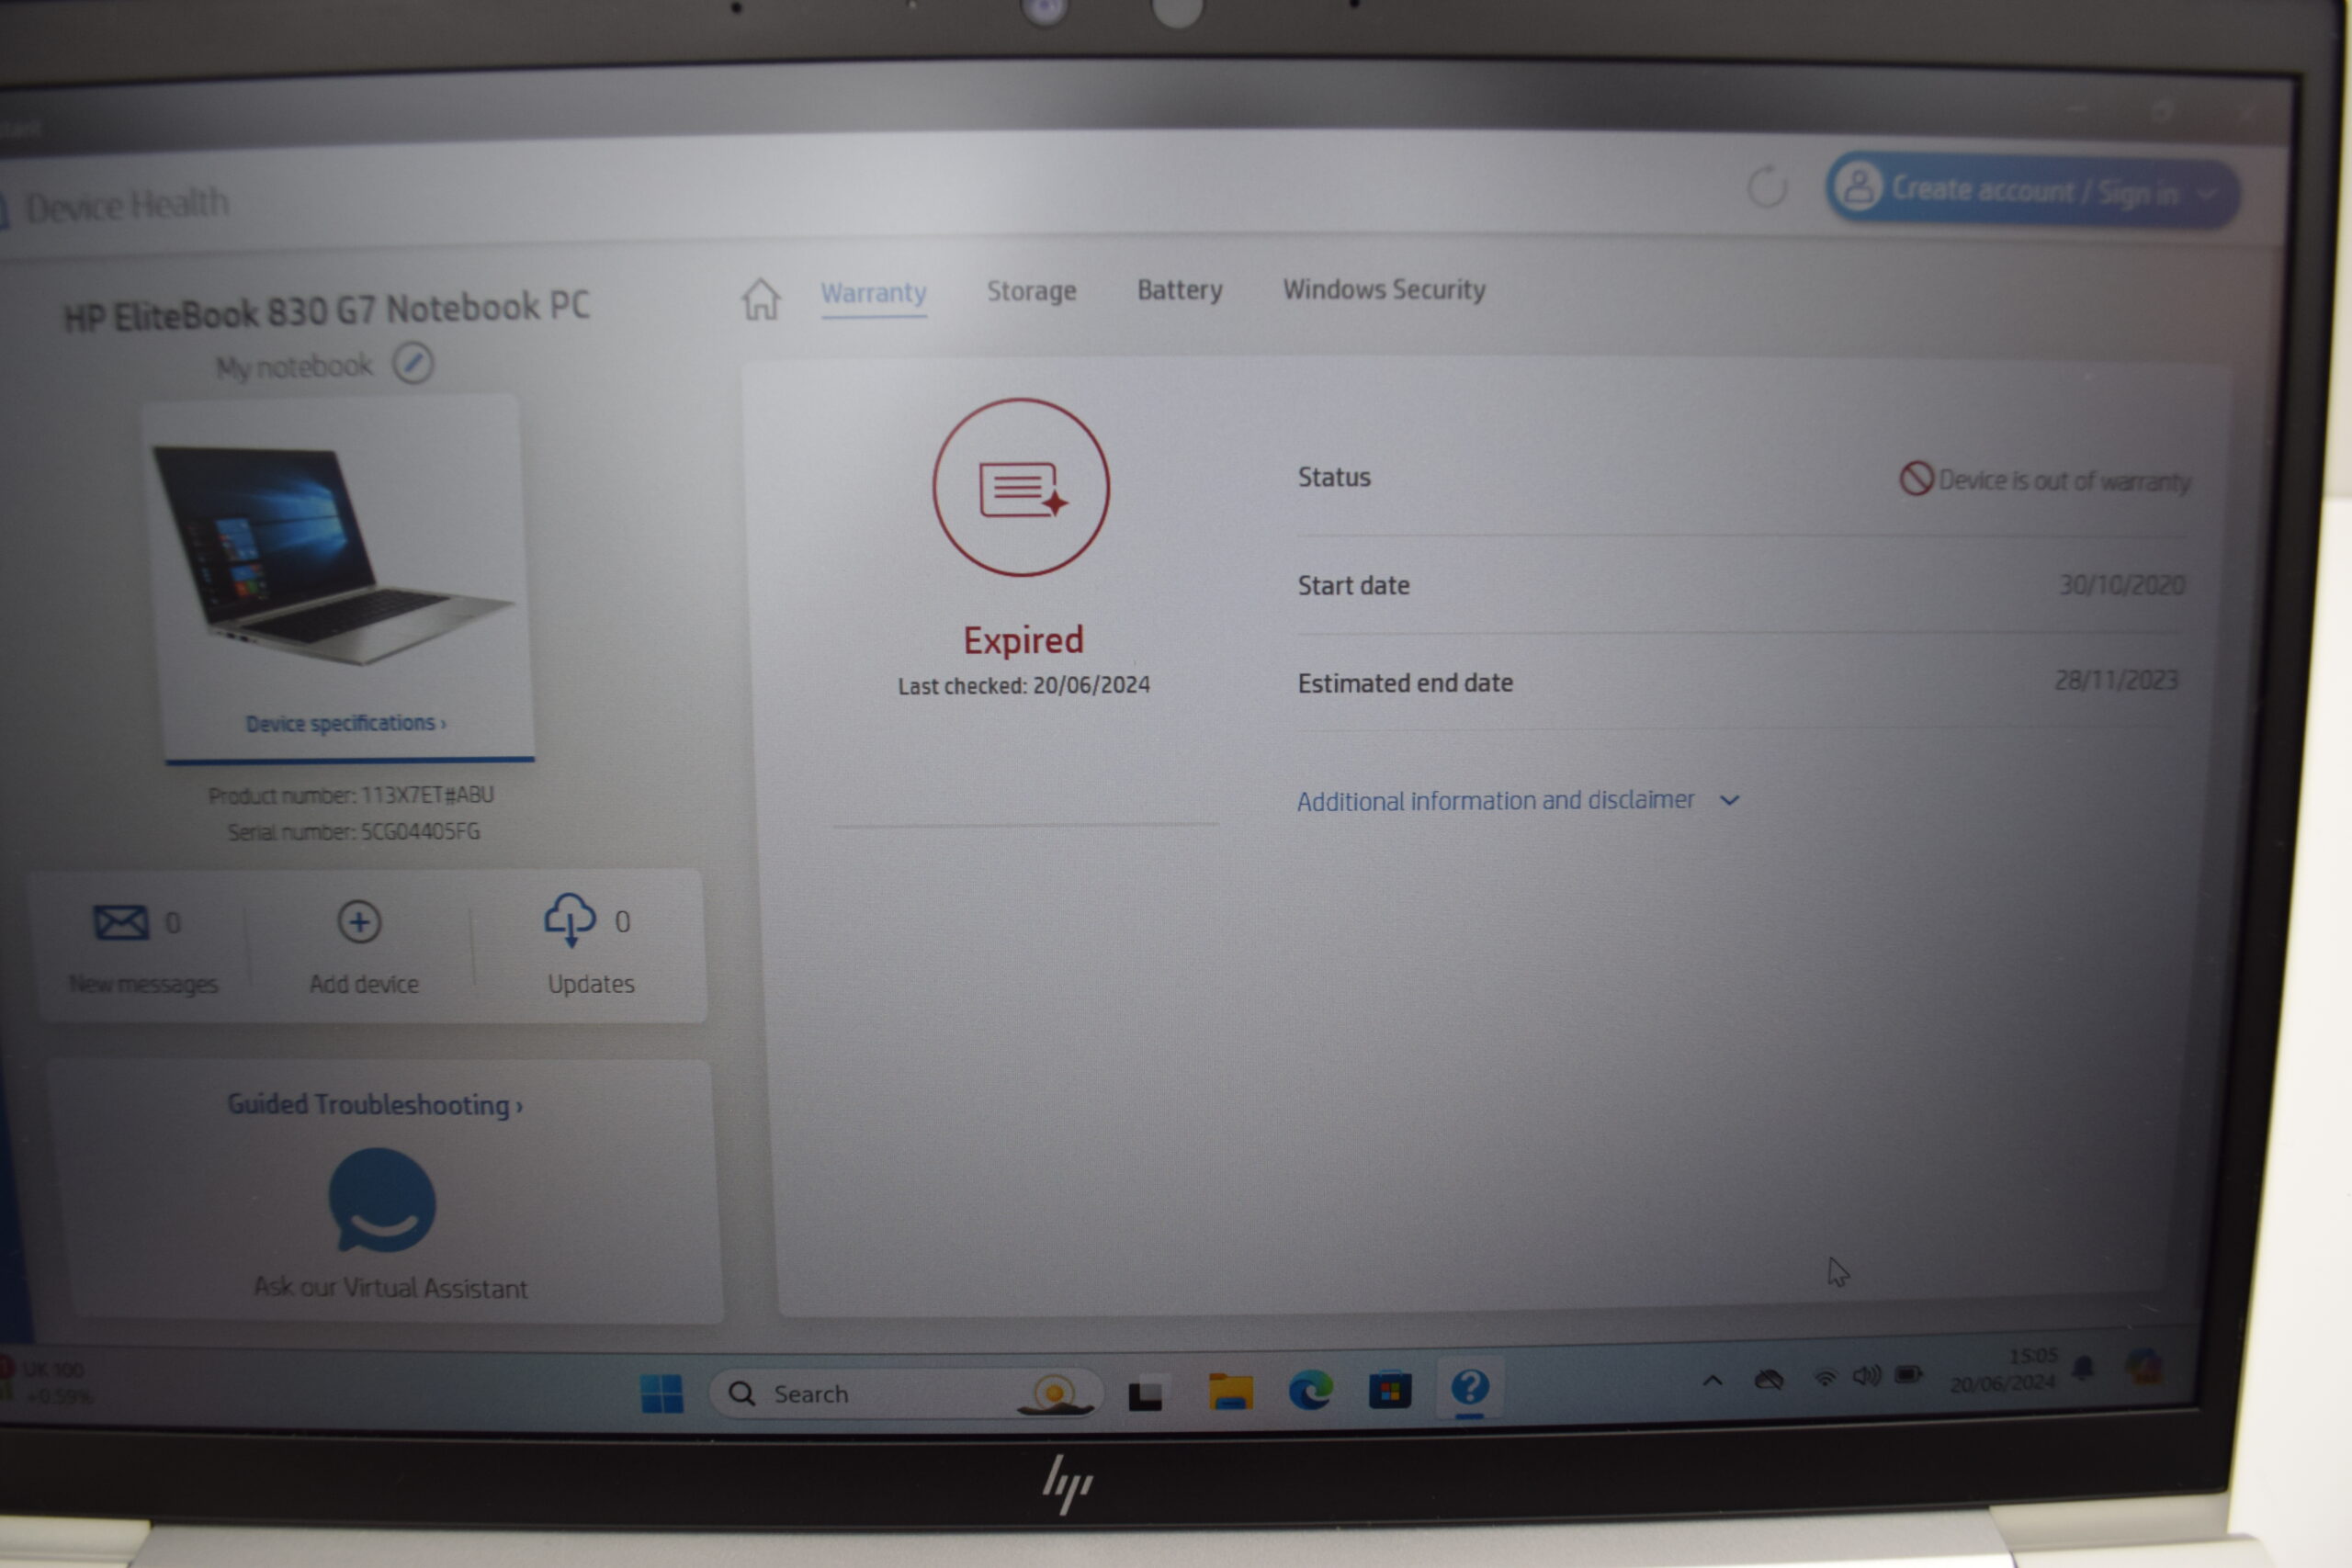2352x1568 pixels.
Task: Edit the My notebook nickname pencil icon
Action: pyautogui.click(x=412, y=363)
